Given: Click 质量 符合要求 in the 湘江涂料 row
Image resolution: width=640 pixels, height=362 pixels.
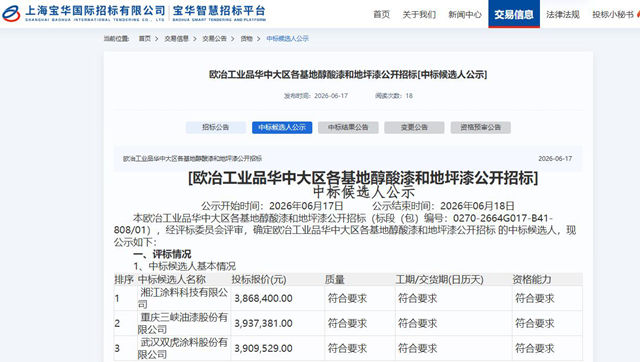Looking at the screenshot, I should (x=347, y=298).
